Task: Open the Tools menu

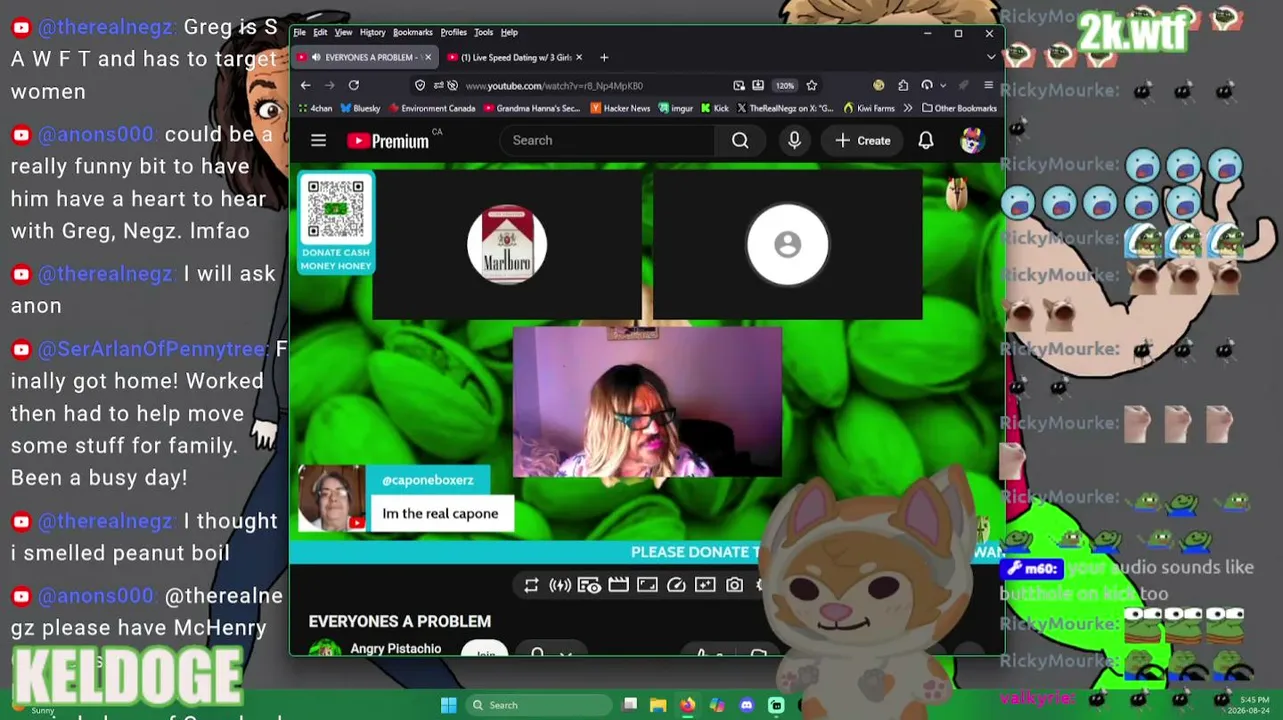Action: [x=483, y=32]
